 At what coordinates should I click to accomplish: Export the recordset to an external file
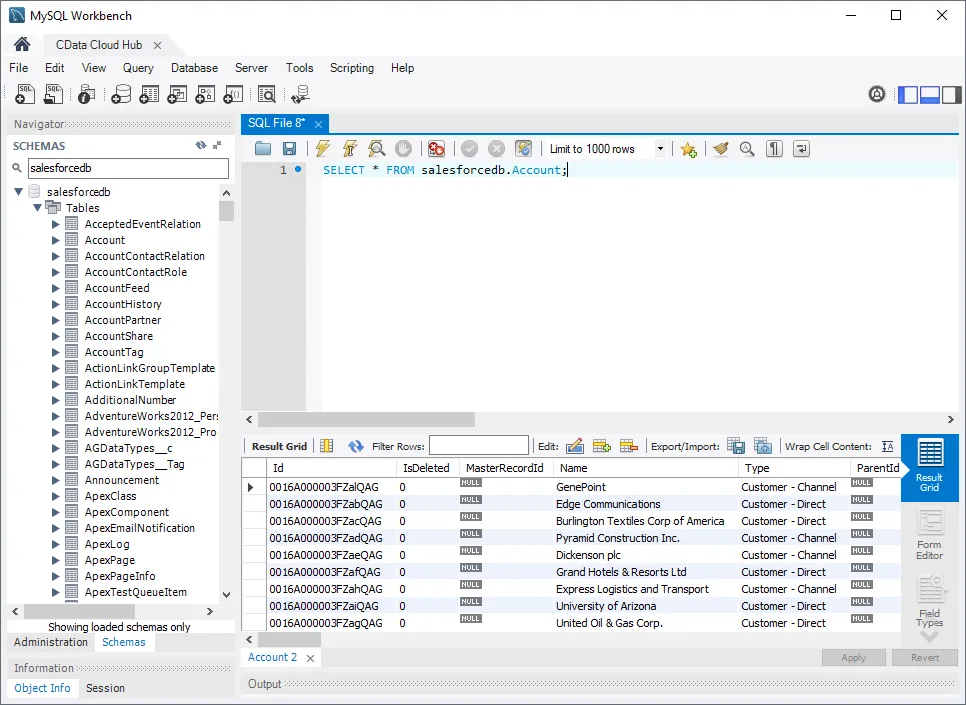coord(737,445)
